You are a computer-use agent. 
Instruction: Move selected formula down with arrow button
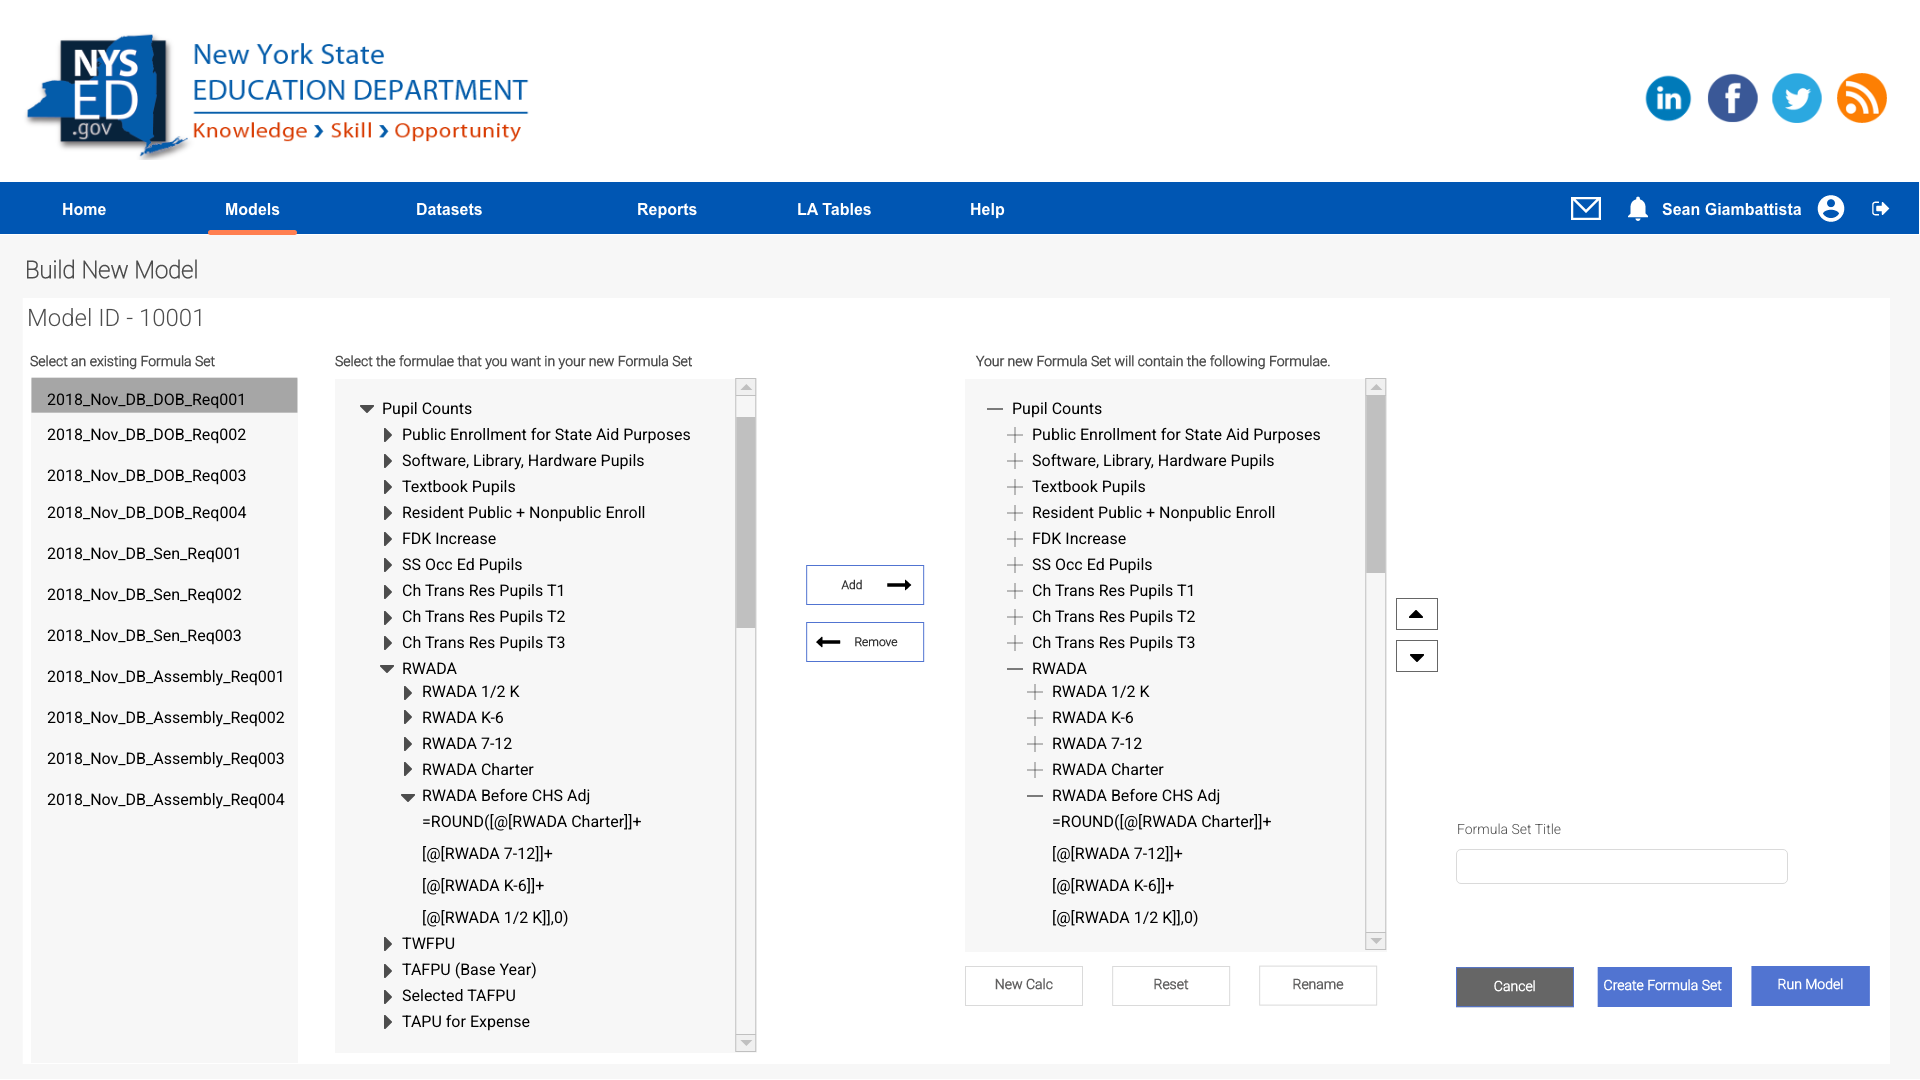[x=1416, y=656]
